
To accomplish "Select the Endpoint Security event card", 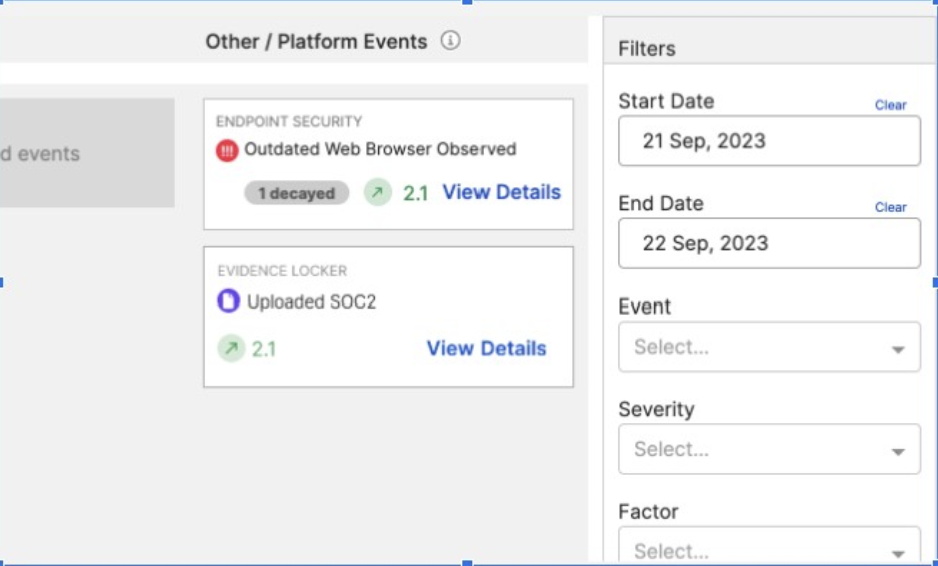I will (388, 164).
